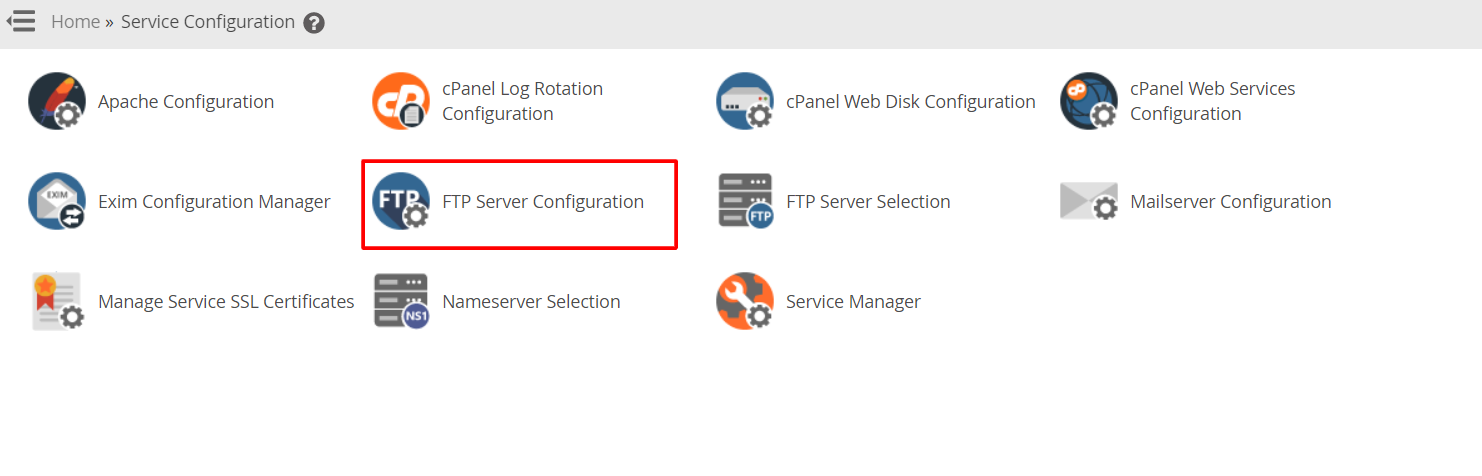The image size is (1482, 476).
Task: Open the Mailserver Configuration text link
Action: pos(1231,201)
